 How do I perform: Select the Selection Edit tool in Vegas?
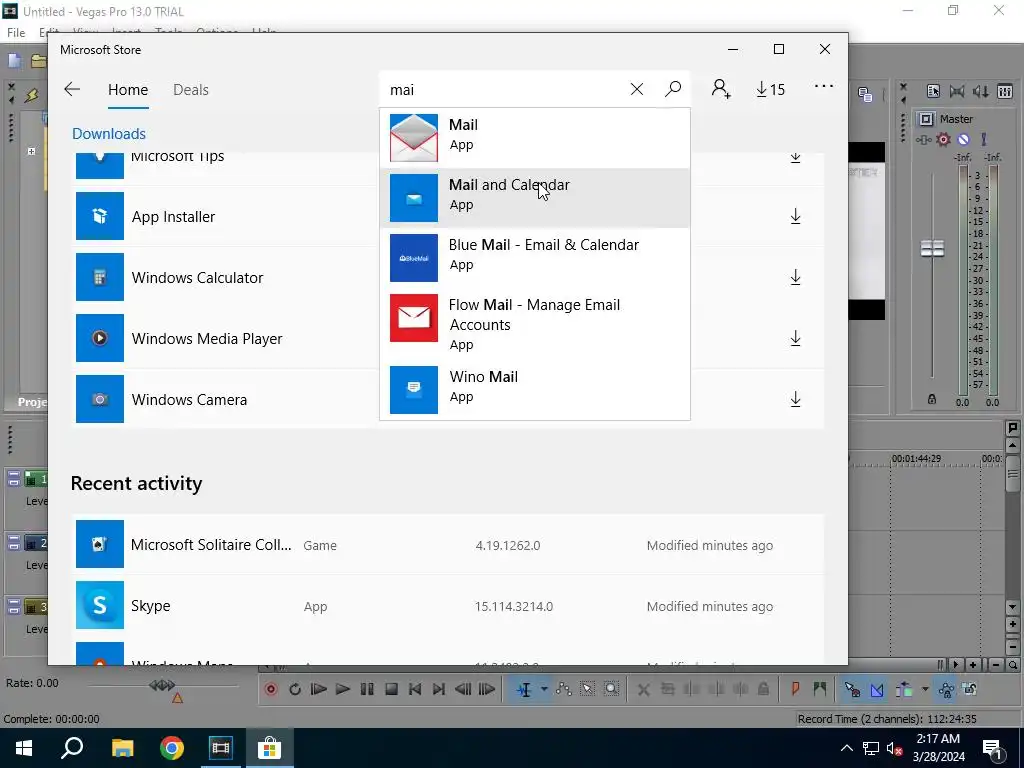coord(587,689)
